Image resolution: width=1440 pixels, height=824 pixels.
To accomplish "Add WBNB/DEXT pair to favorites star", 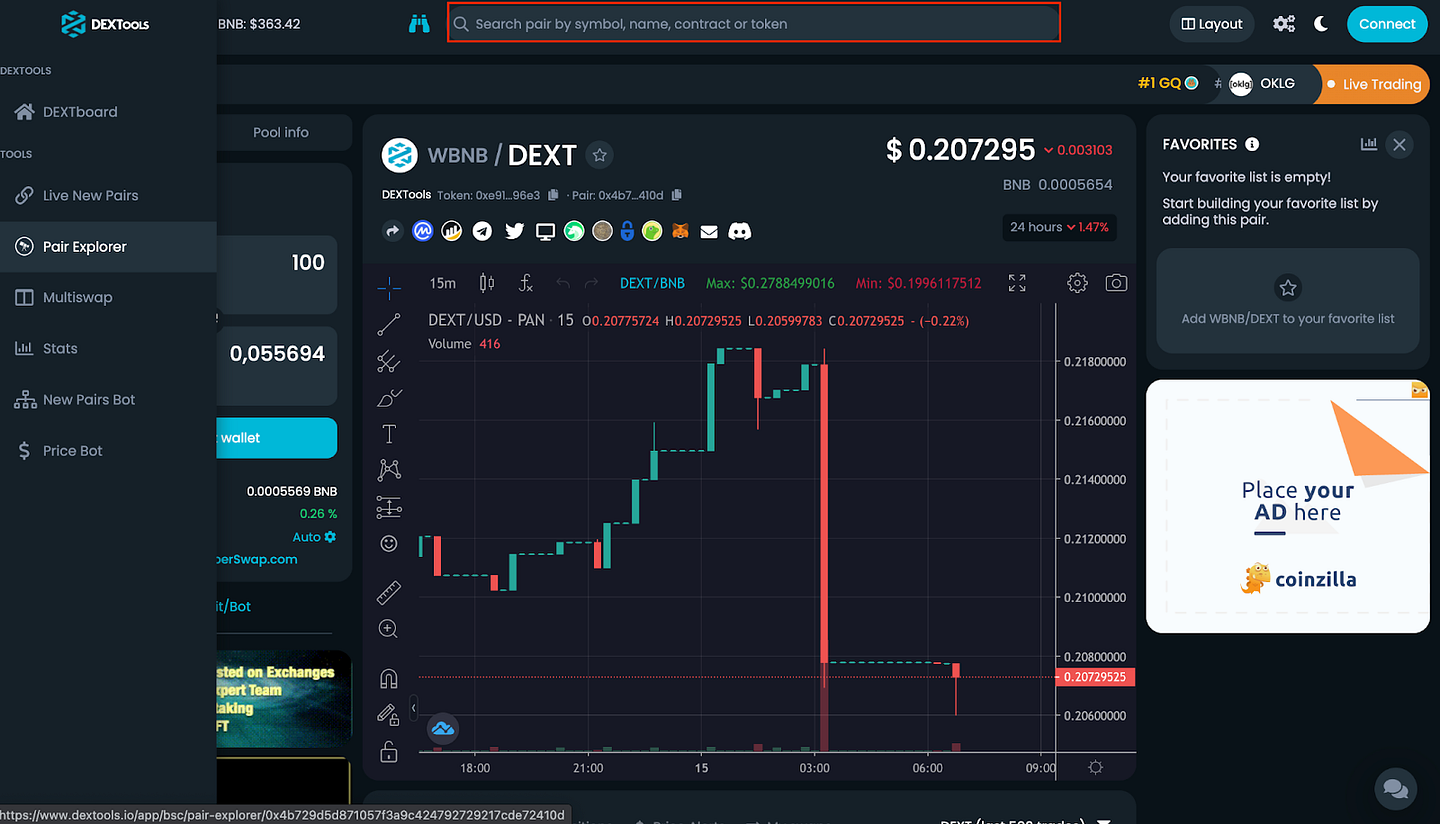I will click(x=600, y=155).
